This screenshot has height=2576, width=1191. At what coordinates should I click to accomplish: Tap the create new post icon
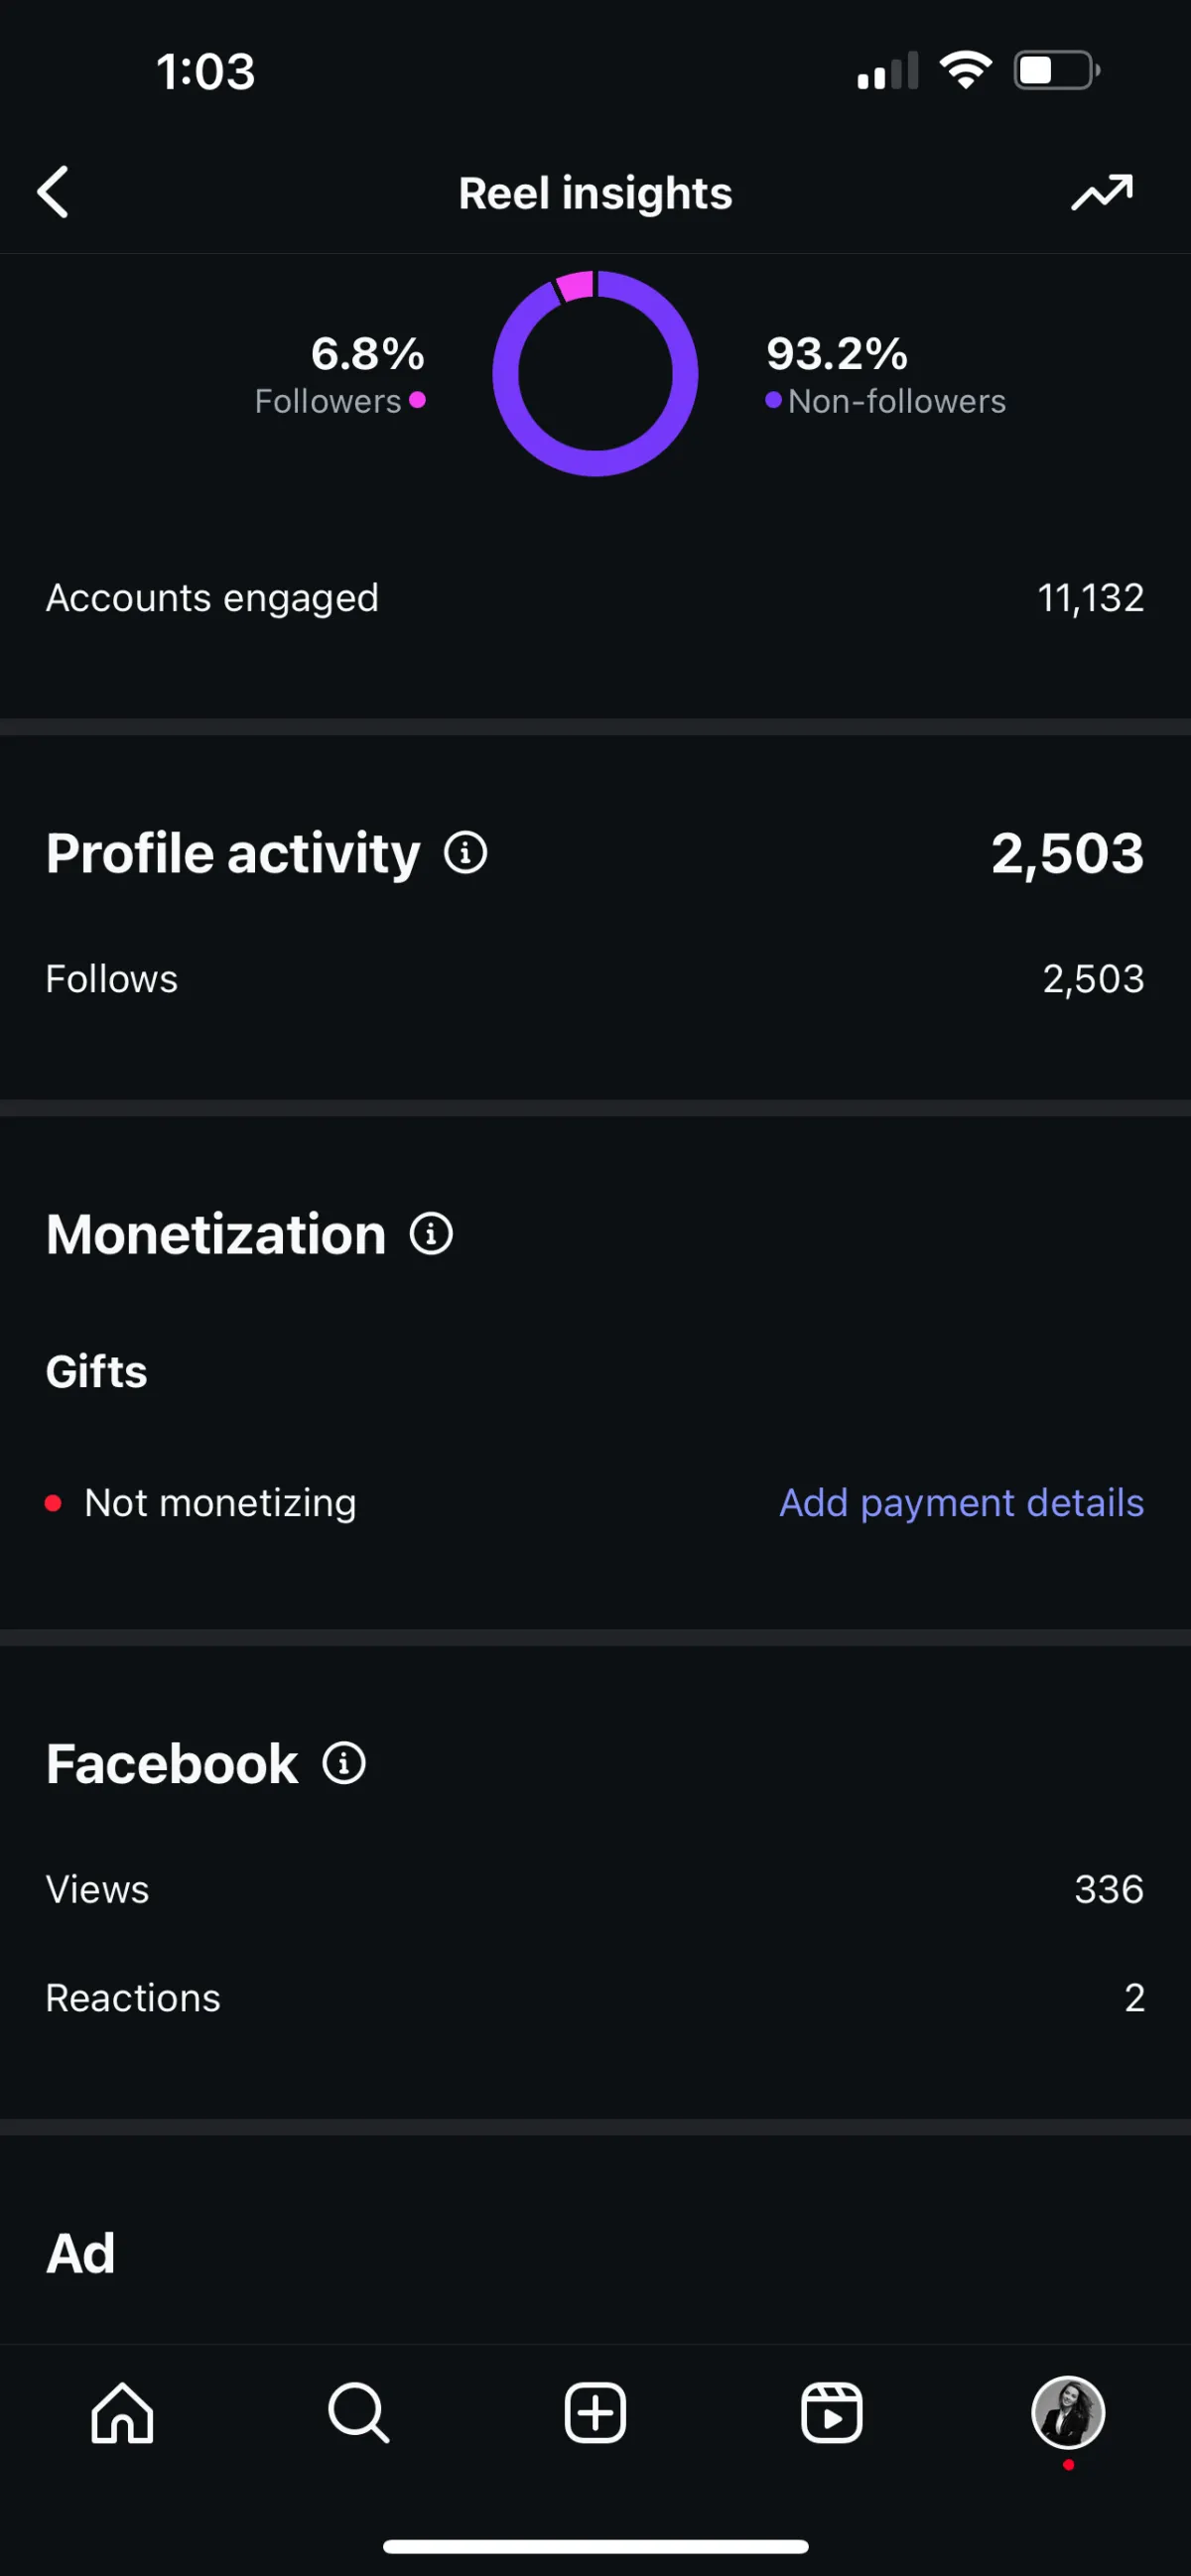[595, 2413]
